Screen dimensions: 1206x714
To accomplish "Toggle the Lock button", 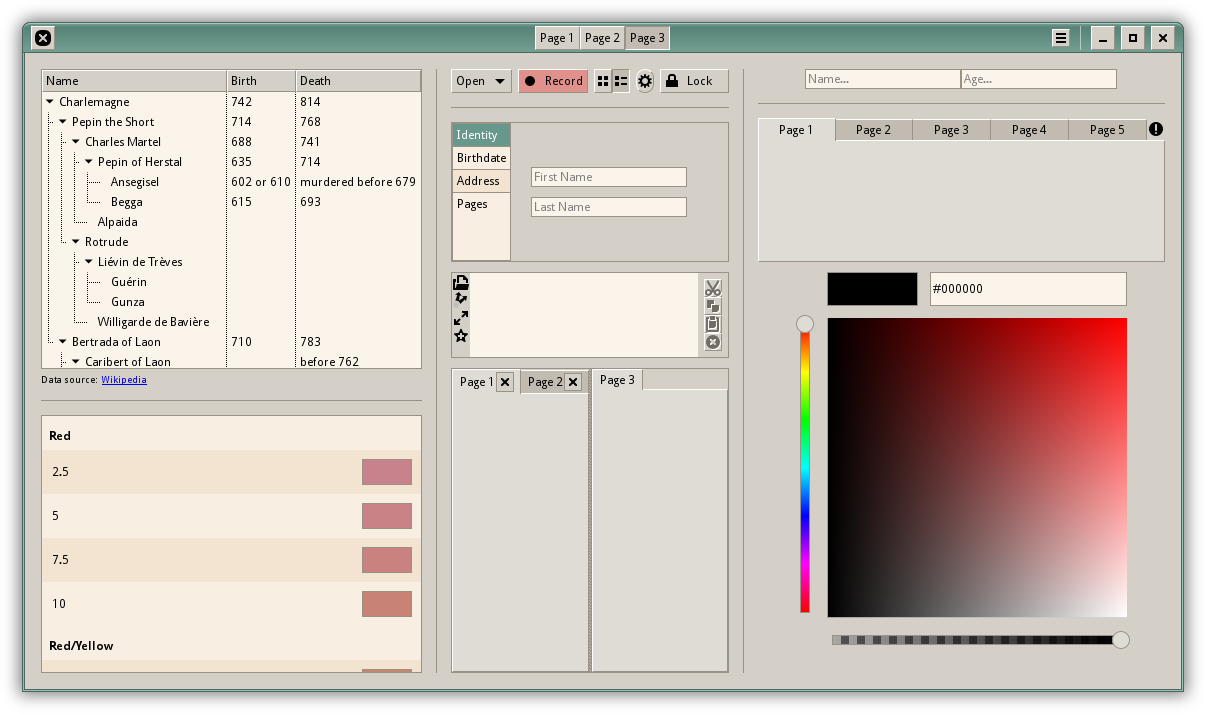I will [x=694, y=81].
